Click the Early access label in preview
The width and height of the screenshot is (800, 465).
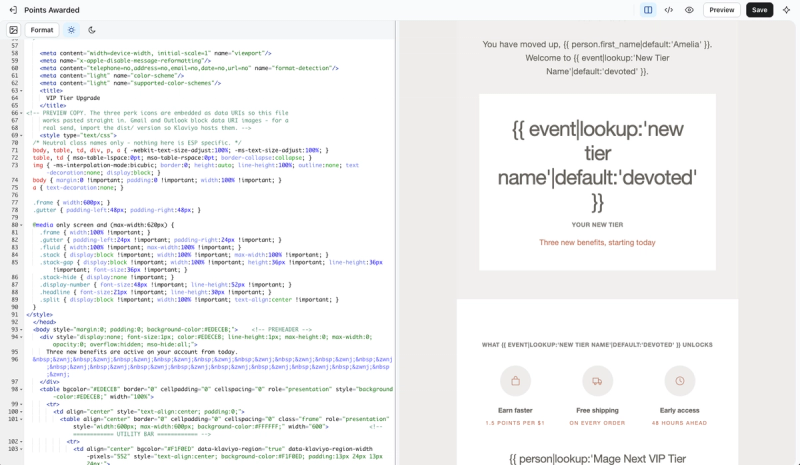pos(680,410)
